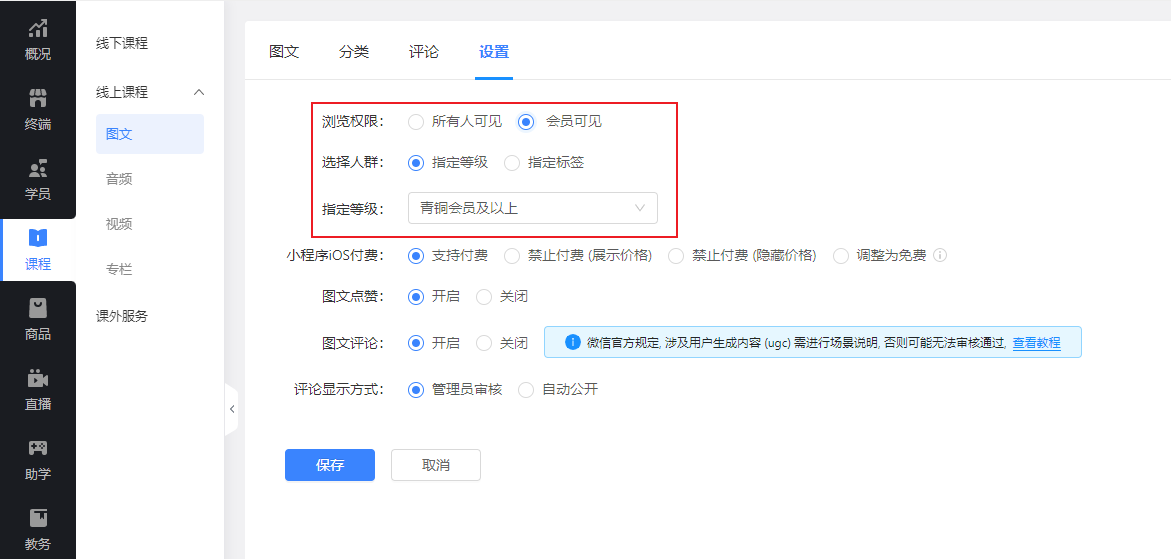Click the info icon beside 调整为免费

click(940, 255)
